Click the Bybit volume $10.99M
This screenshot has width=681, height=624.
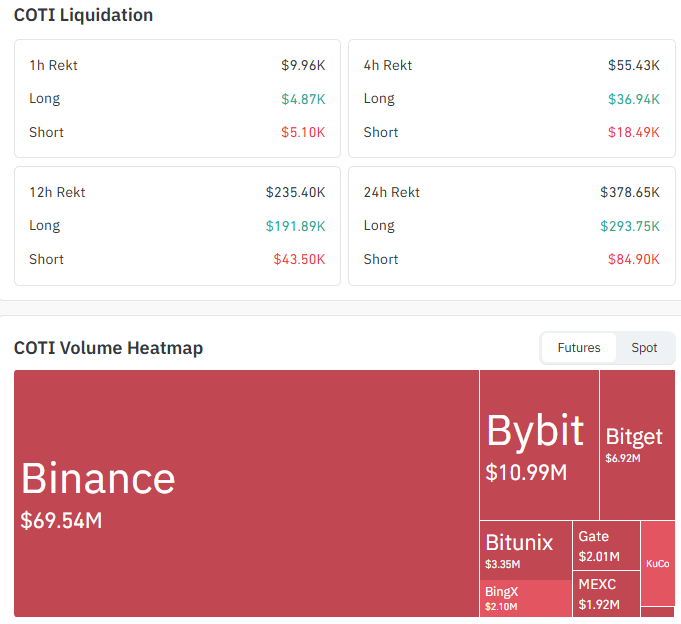[x=526, y=472]
